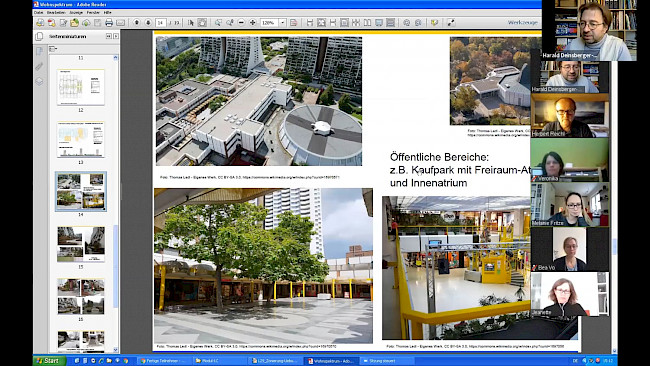
Task: Click the panel icon below the thumbnails panel icon
Action: click(39, 51)
